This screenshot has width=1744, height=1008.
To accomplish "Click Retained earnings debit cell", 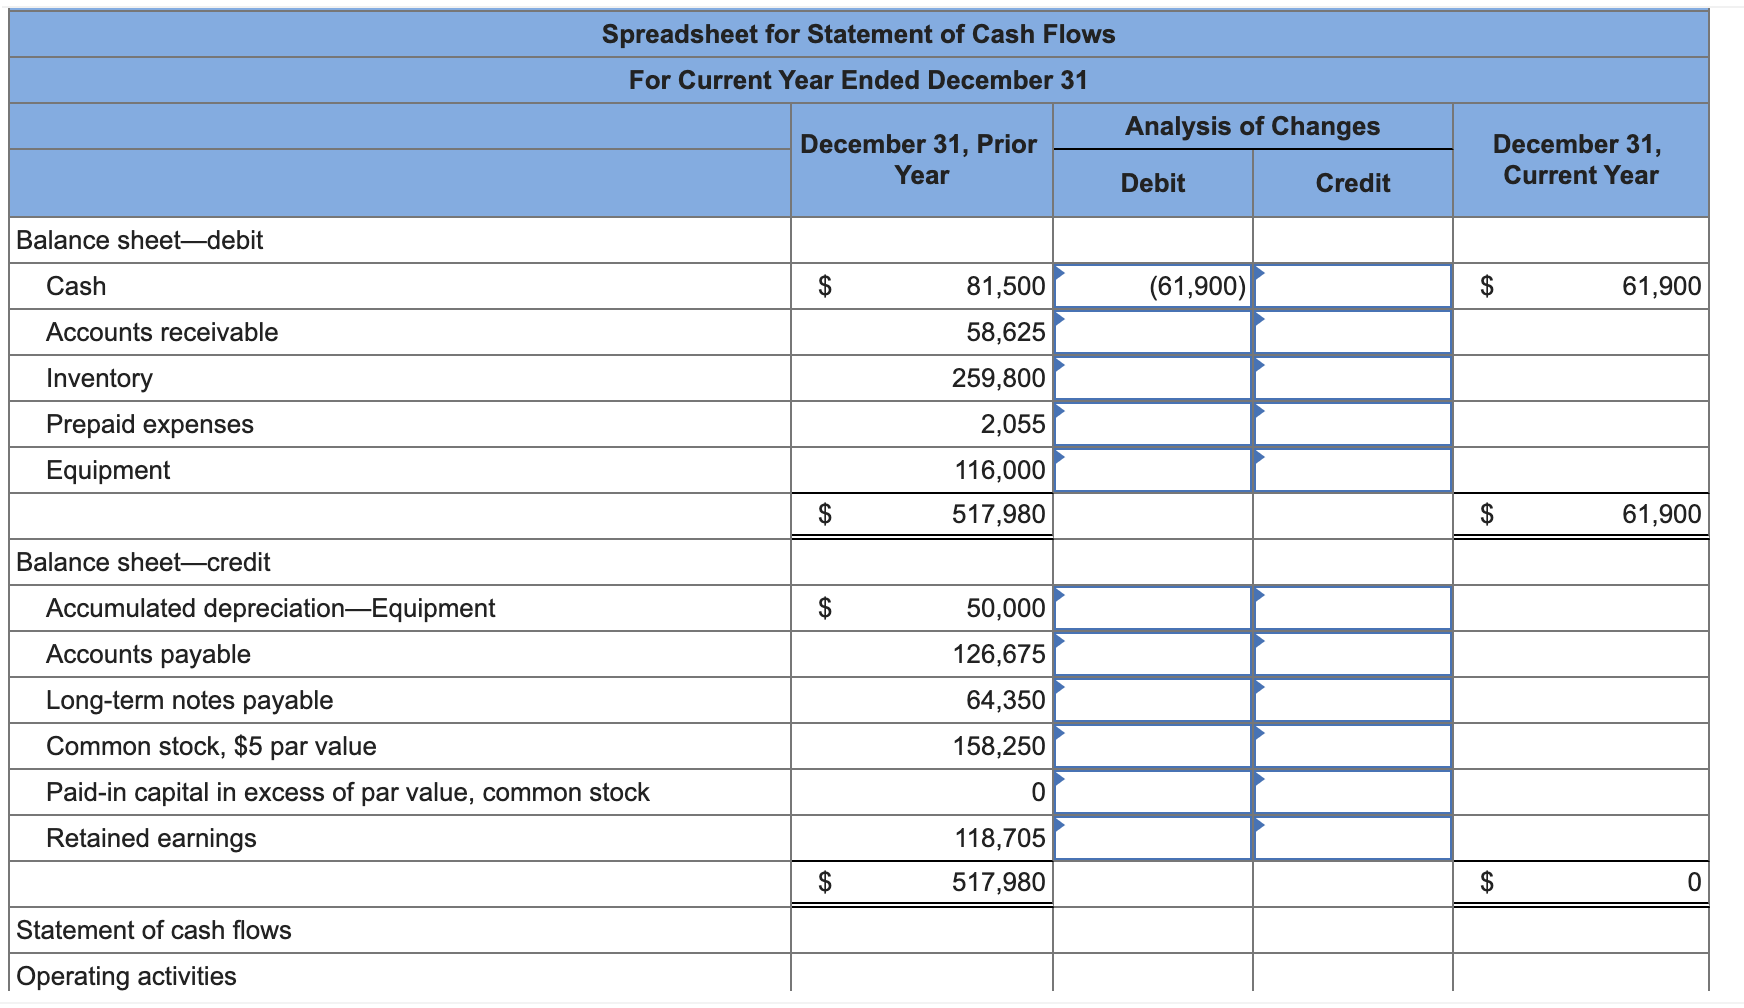I will (x=1153, y=838).
